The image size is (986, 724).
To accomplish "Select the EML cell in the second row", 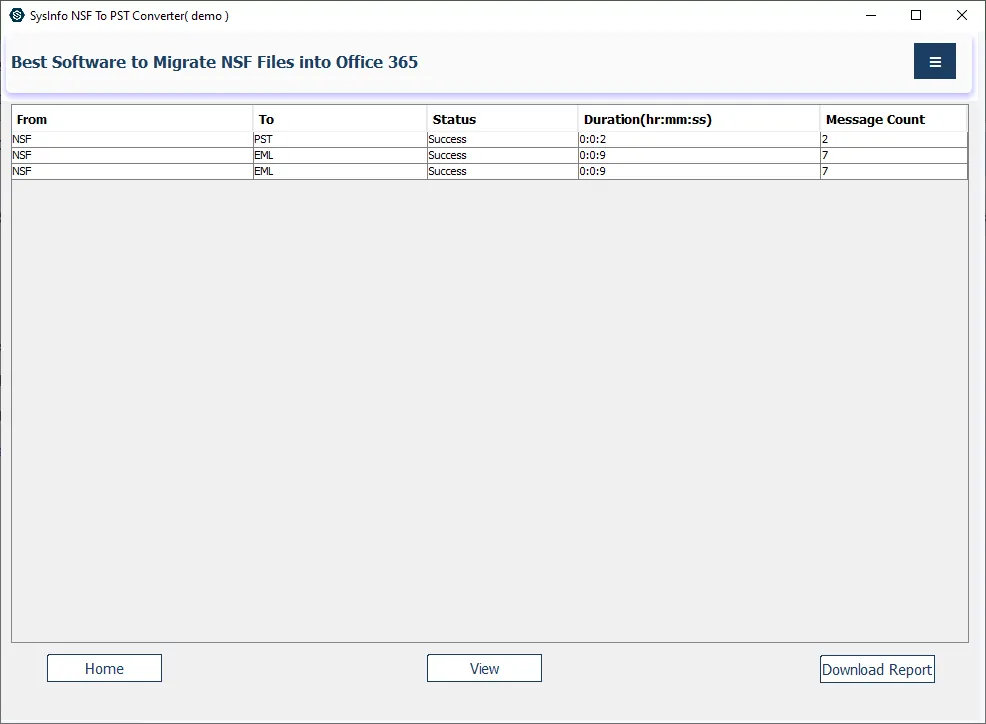I will pyautogui.click(x=340, y=156).
